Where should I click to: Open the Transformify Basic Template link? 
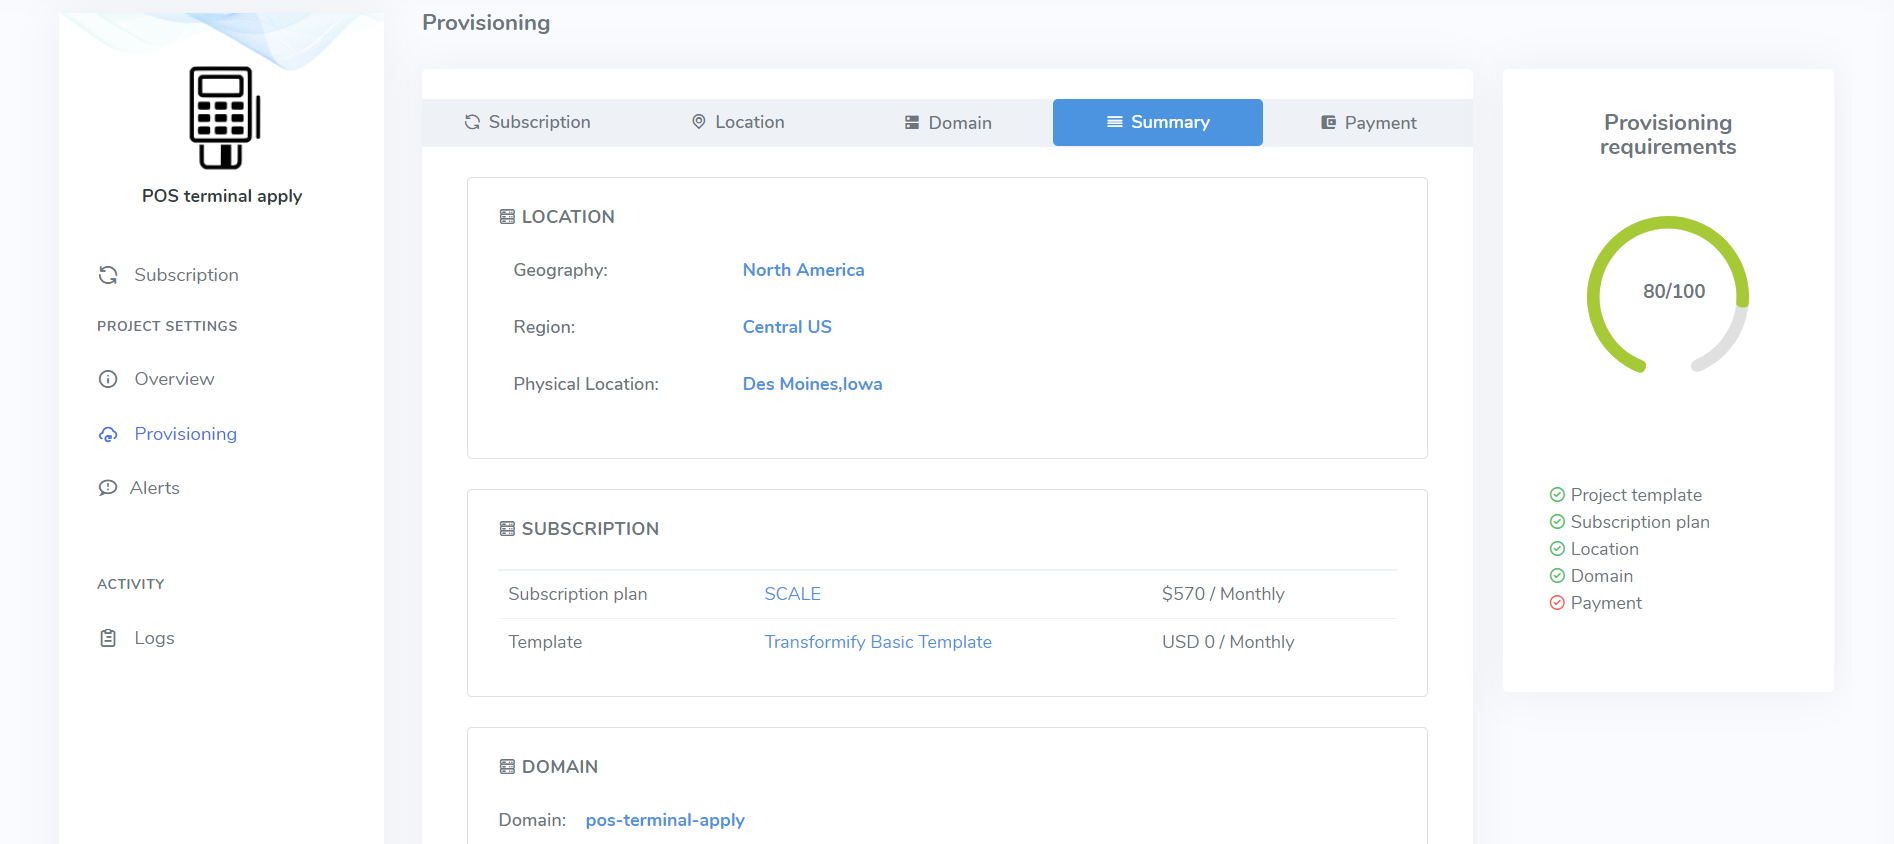tap(878, 642)
